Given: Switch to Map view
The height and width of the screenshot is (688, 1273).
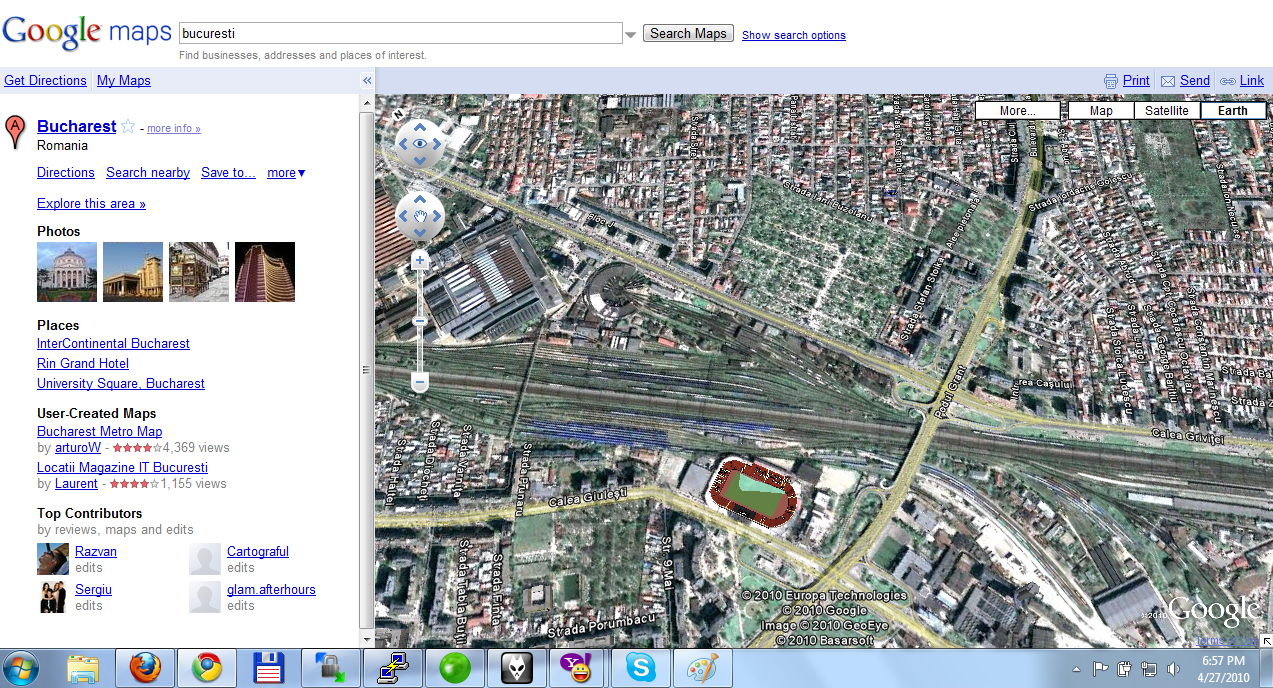Looking at the screenshot, I should point(1101,110).
